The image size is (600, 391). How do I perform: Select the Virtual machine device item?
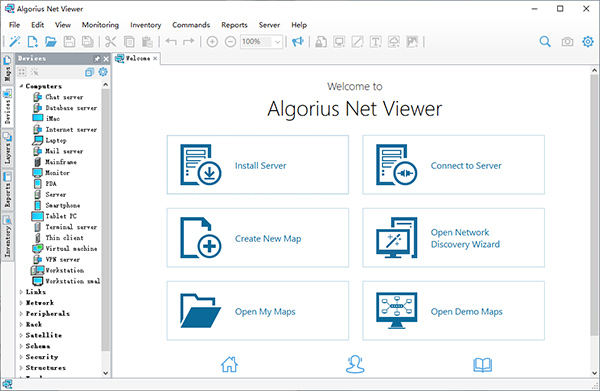coord(65,249)
